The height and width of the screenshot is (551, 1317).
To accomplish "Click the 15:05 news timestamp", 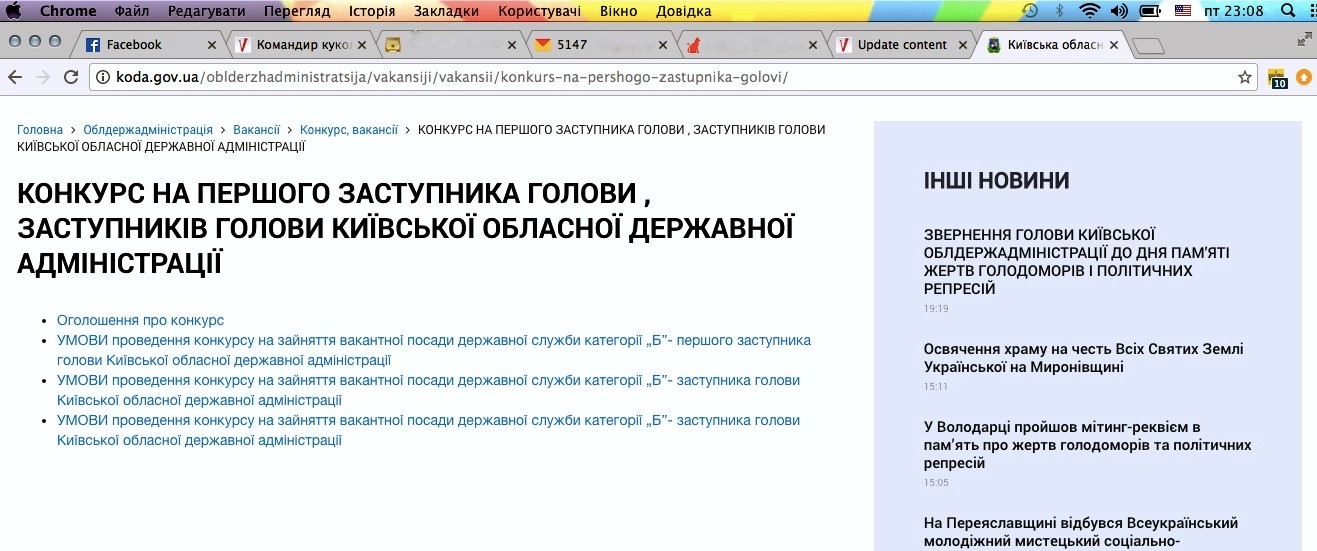I will 936,483.
